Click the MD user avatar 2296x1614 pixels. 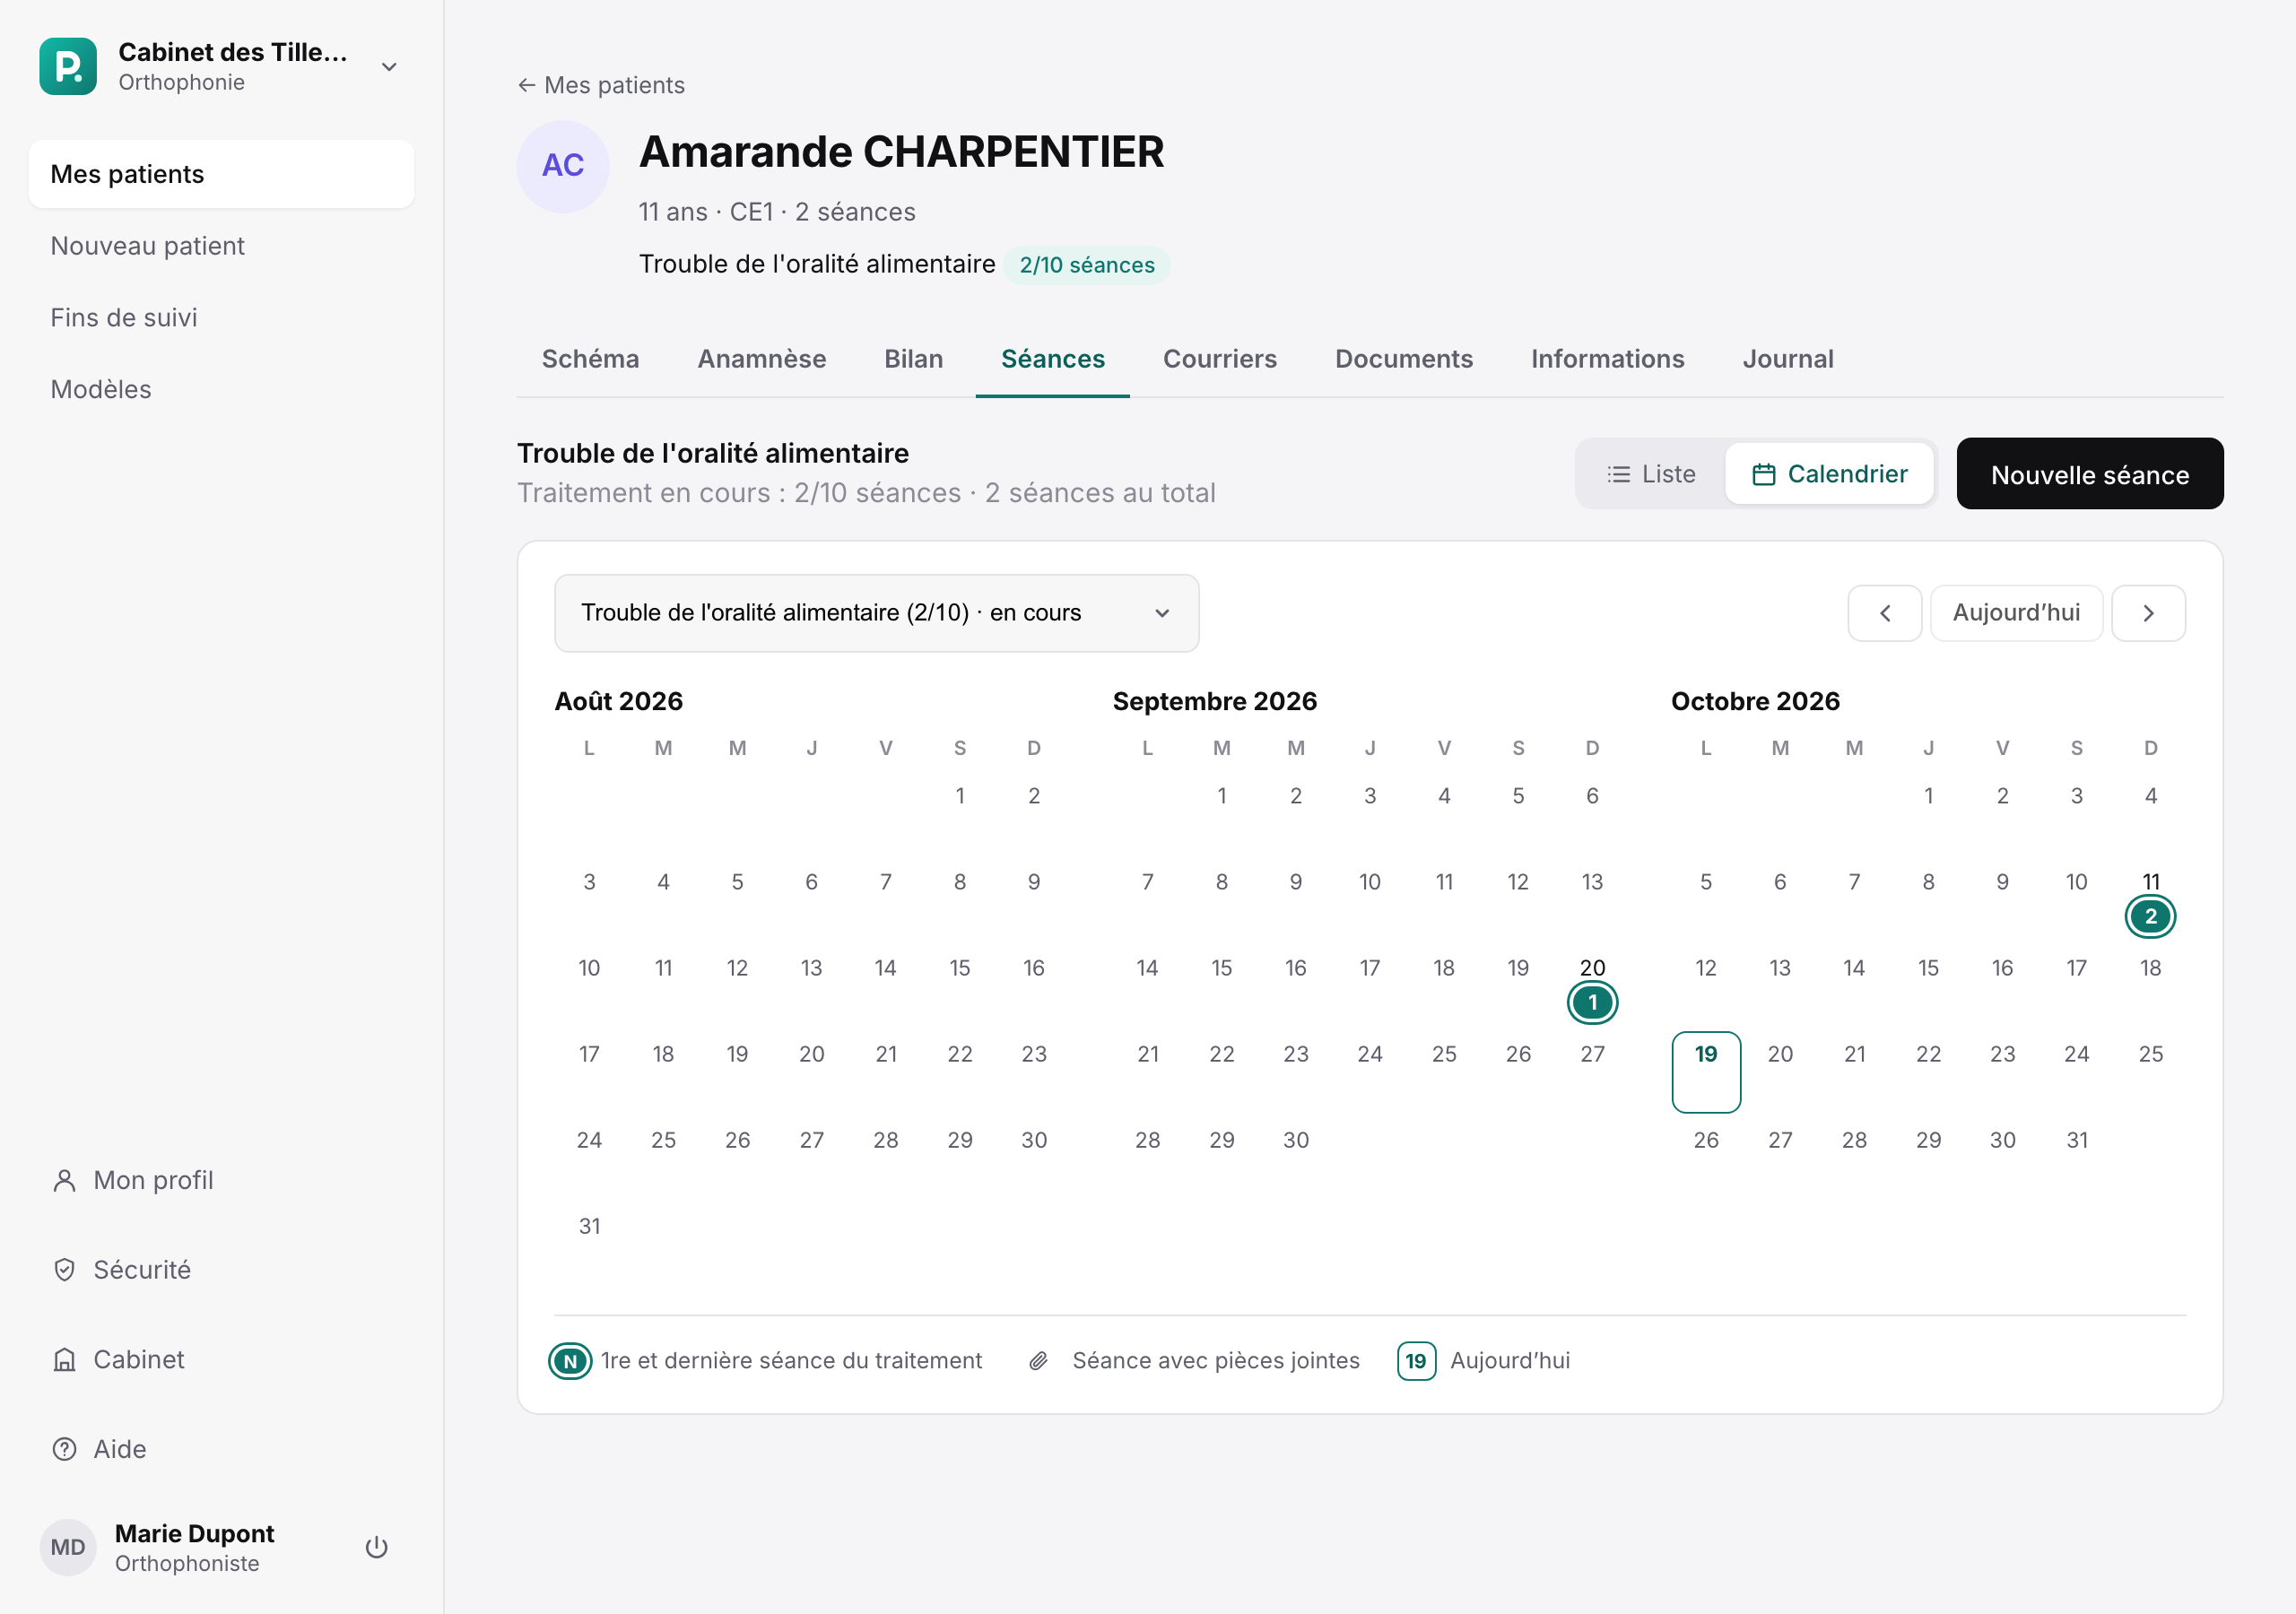click(68, 1547)
